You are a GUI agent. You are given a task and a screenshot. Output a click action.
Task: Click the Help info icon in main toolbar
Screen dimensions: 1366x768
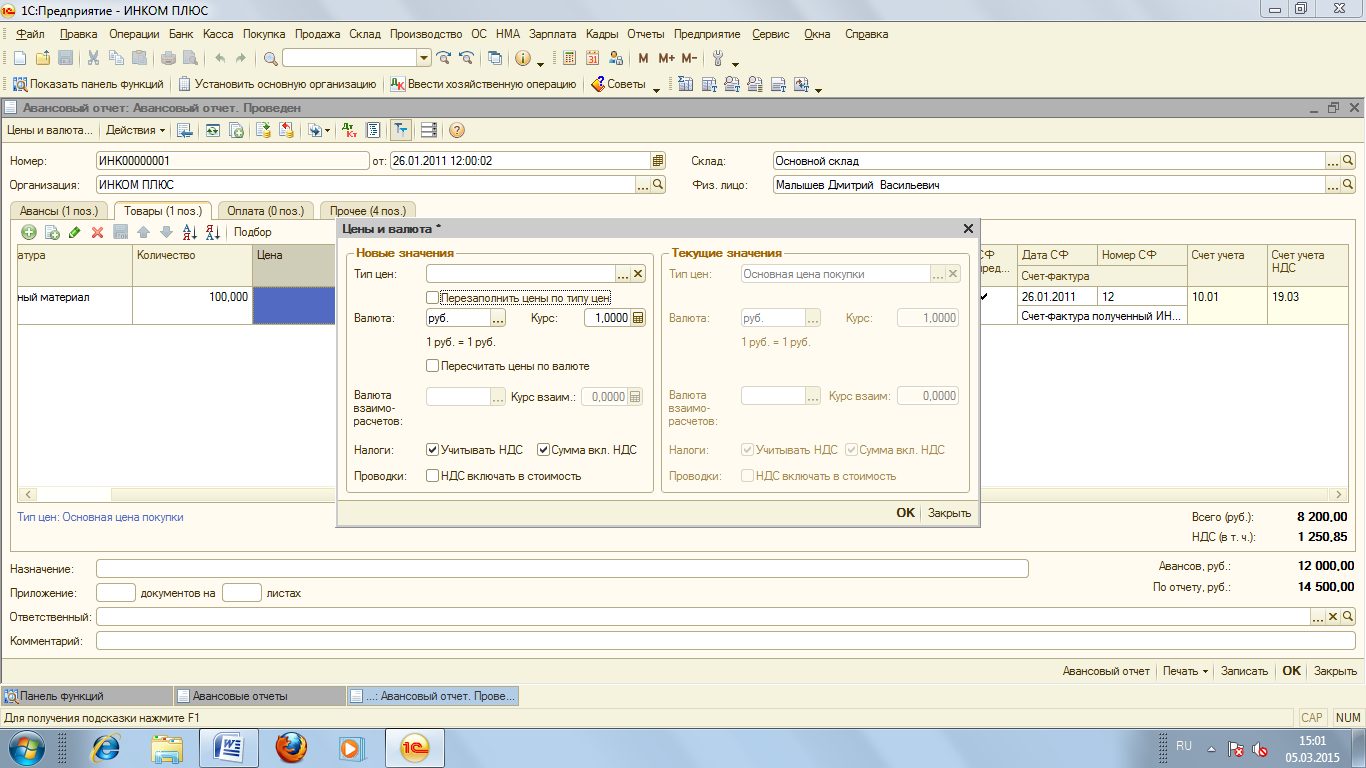click(522, 58)
